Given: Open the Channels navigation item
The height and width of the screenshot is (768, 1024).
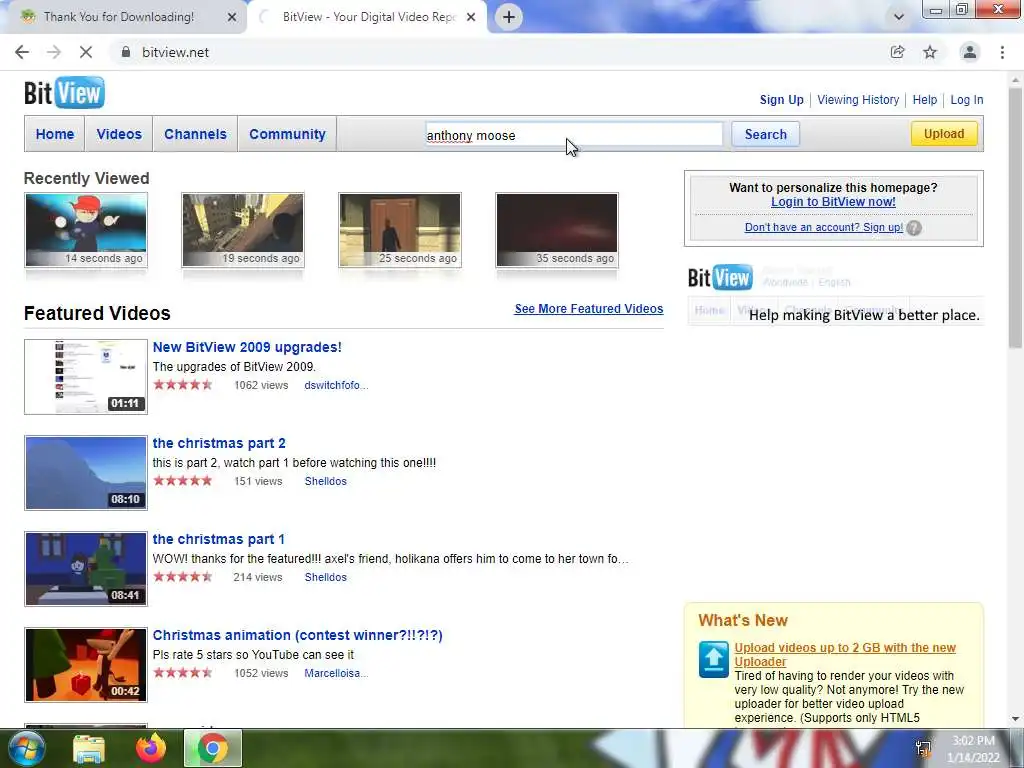Looking at the screenshot, I should click(x=195, y=134).
